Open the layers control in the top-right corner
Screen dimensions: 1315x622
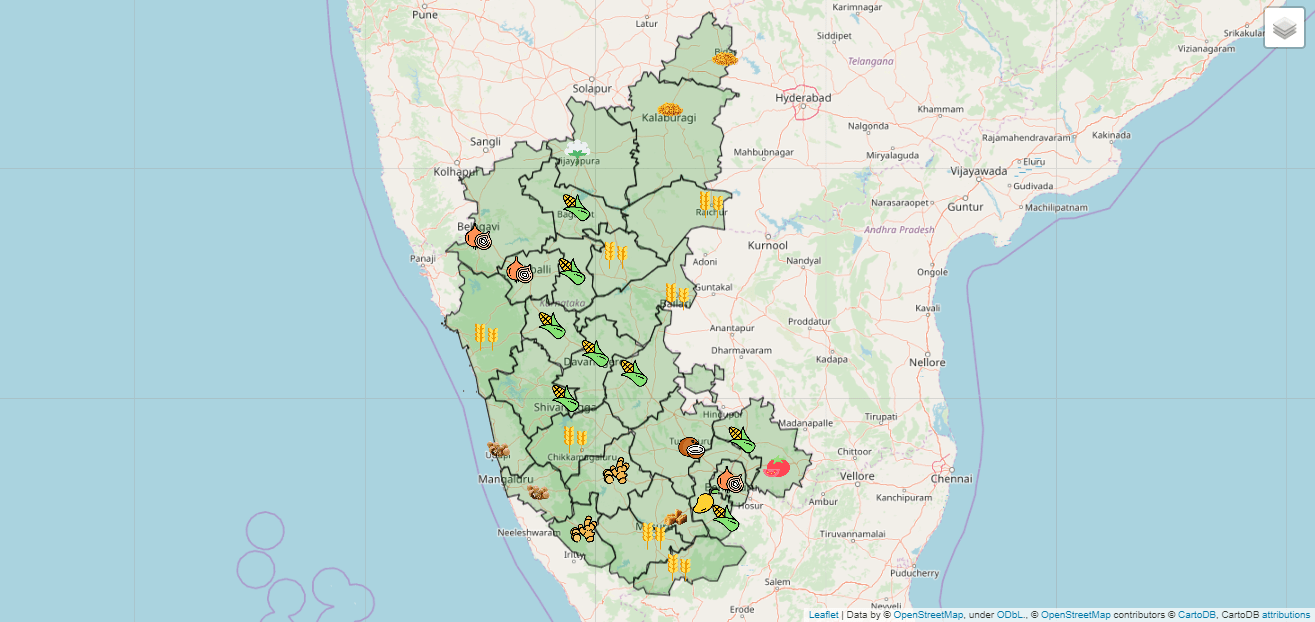(x=1285, y=29)
